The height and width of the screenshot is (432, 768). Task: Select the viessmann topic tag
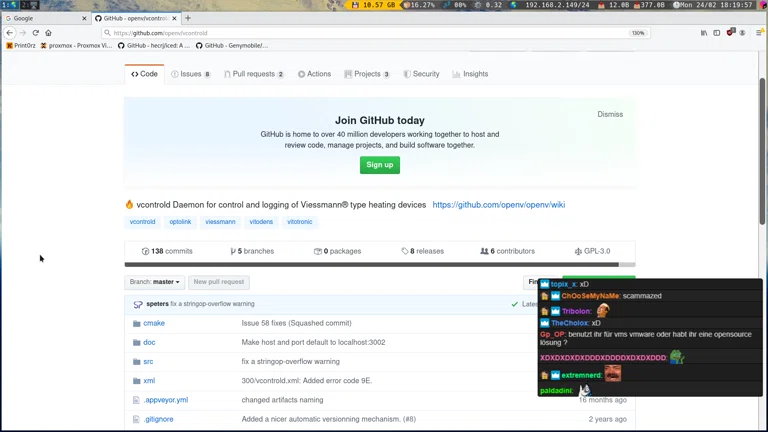coord(220,222)
